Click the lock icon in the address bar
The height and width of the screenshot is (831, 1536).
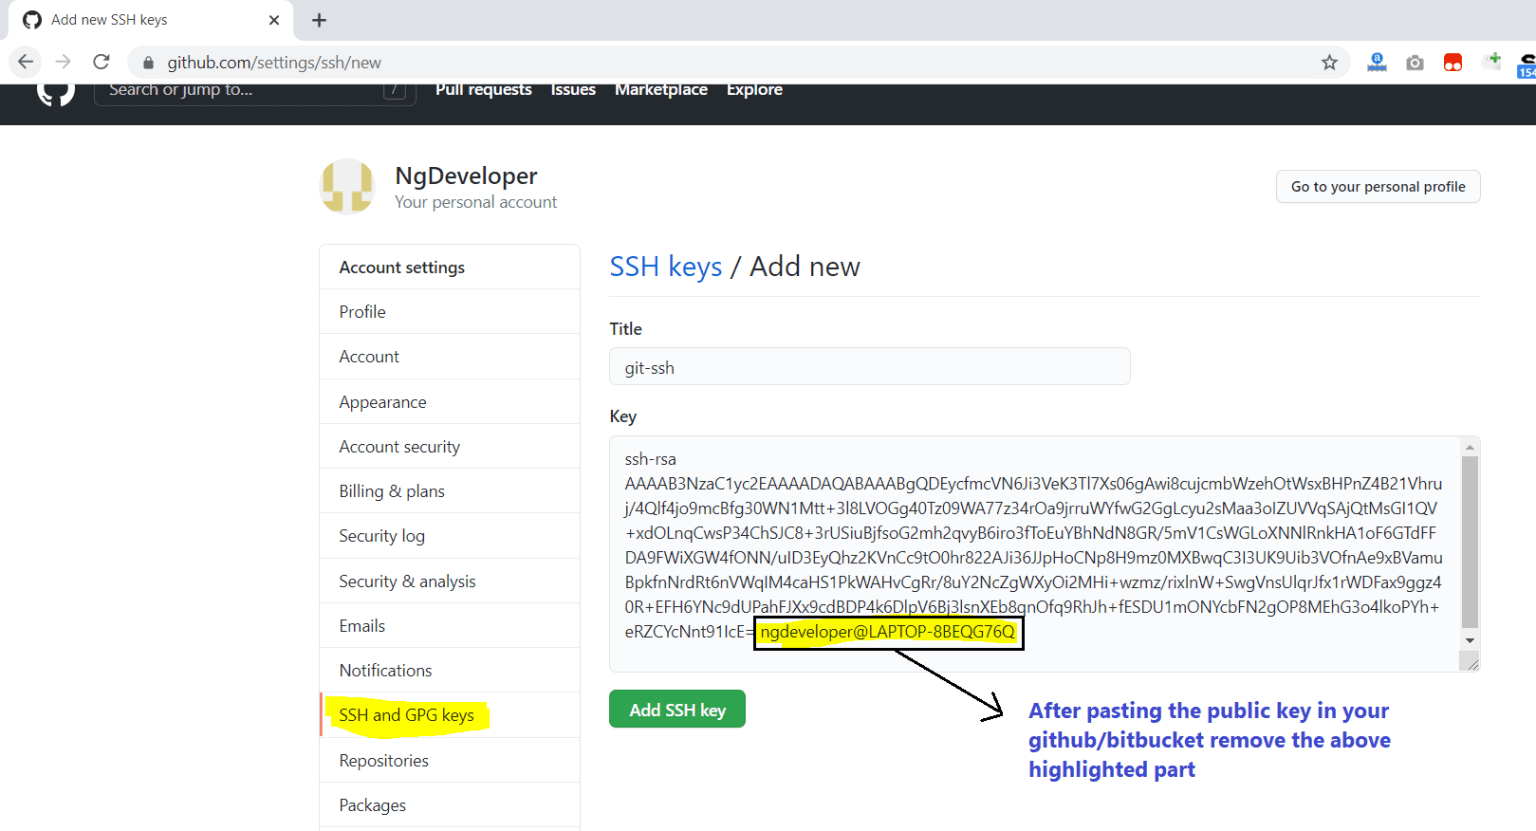[x=148, y=63]
